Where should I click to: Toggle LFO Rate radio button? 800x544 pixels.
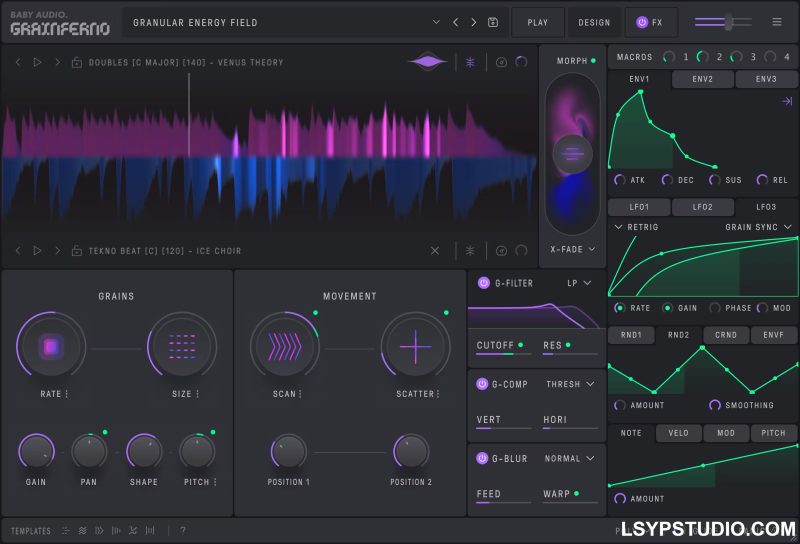(619, 308)
